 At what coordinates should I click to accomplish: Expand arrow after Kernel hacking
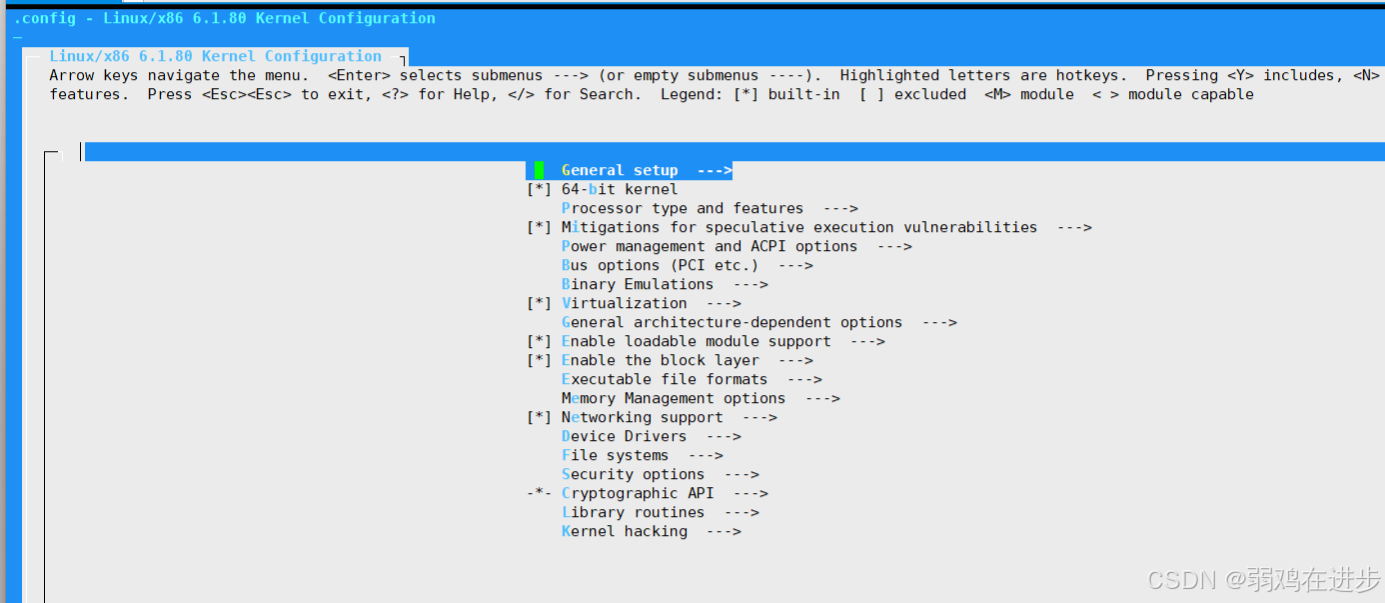[724, 531]
